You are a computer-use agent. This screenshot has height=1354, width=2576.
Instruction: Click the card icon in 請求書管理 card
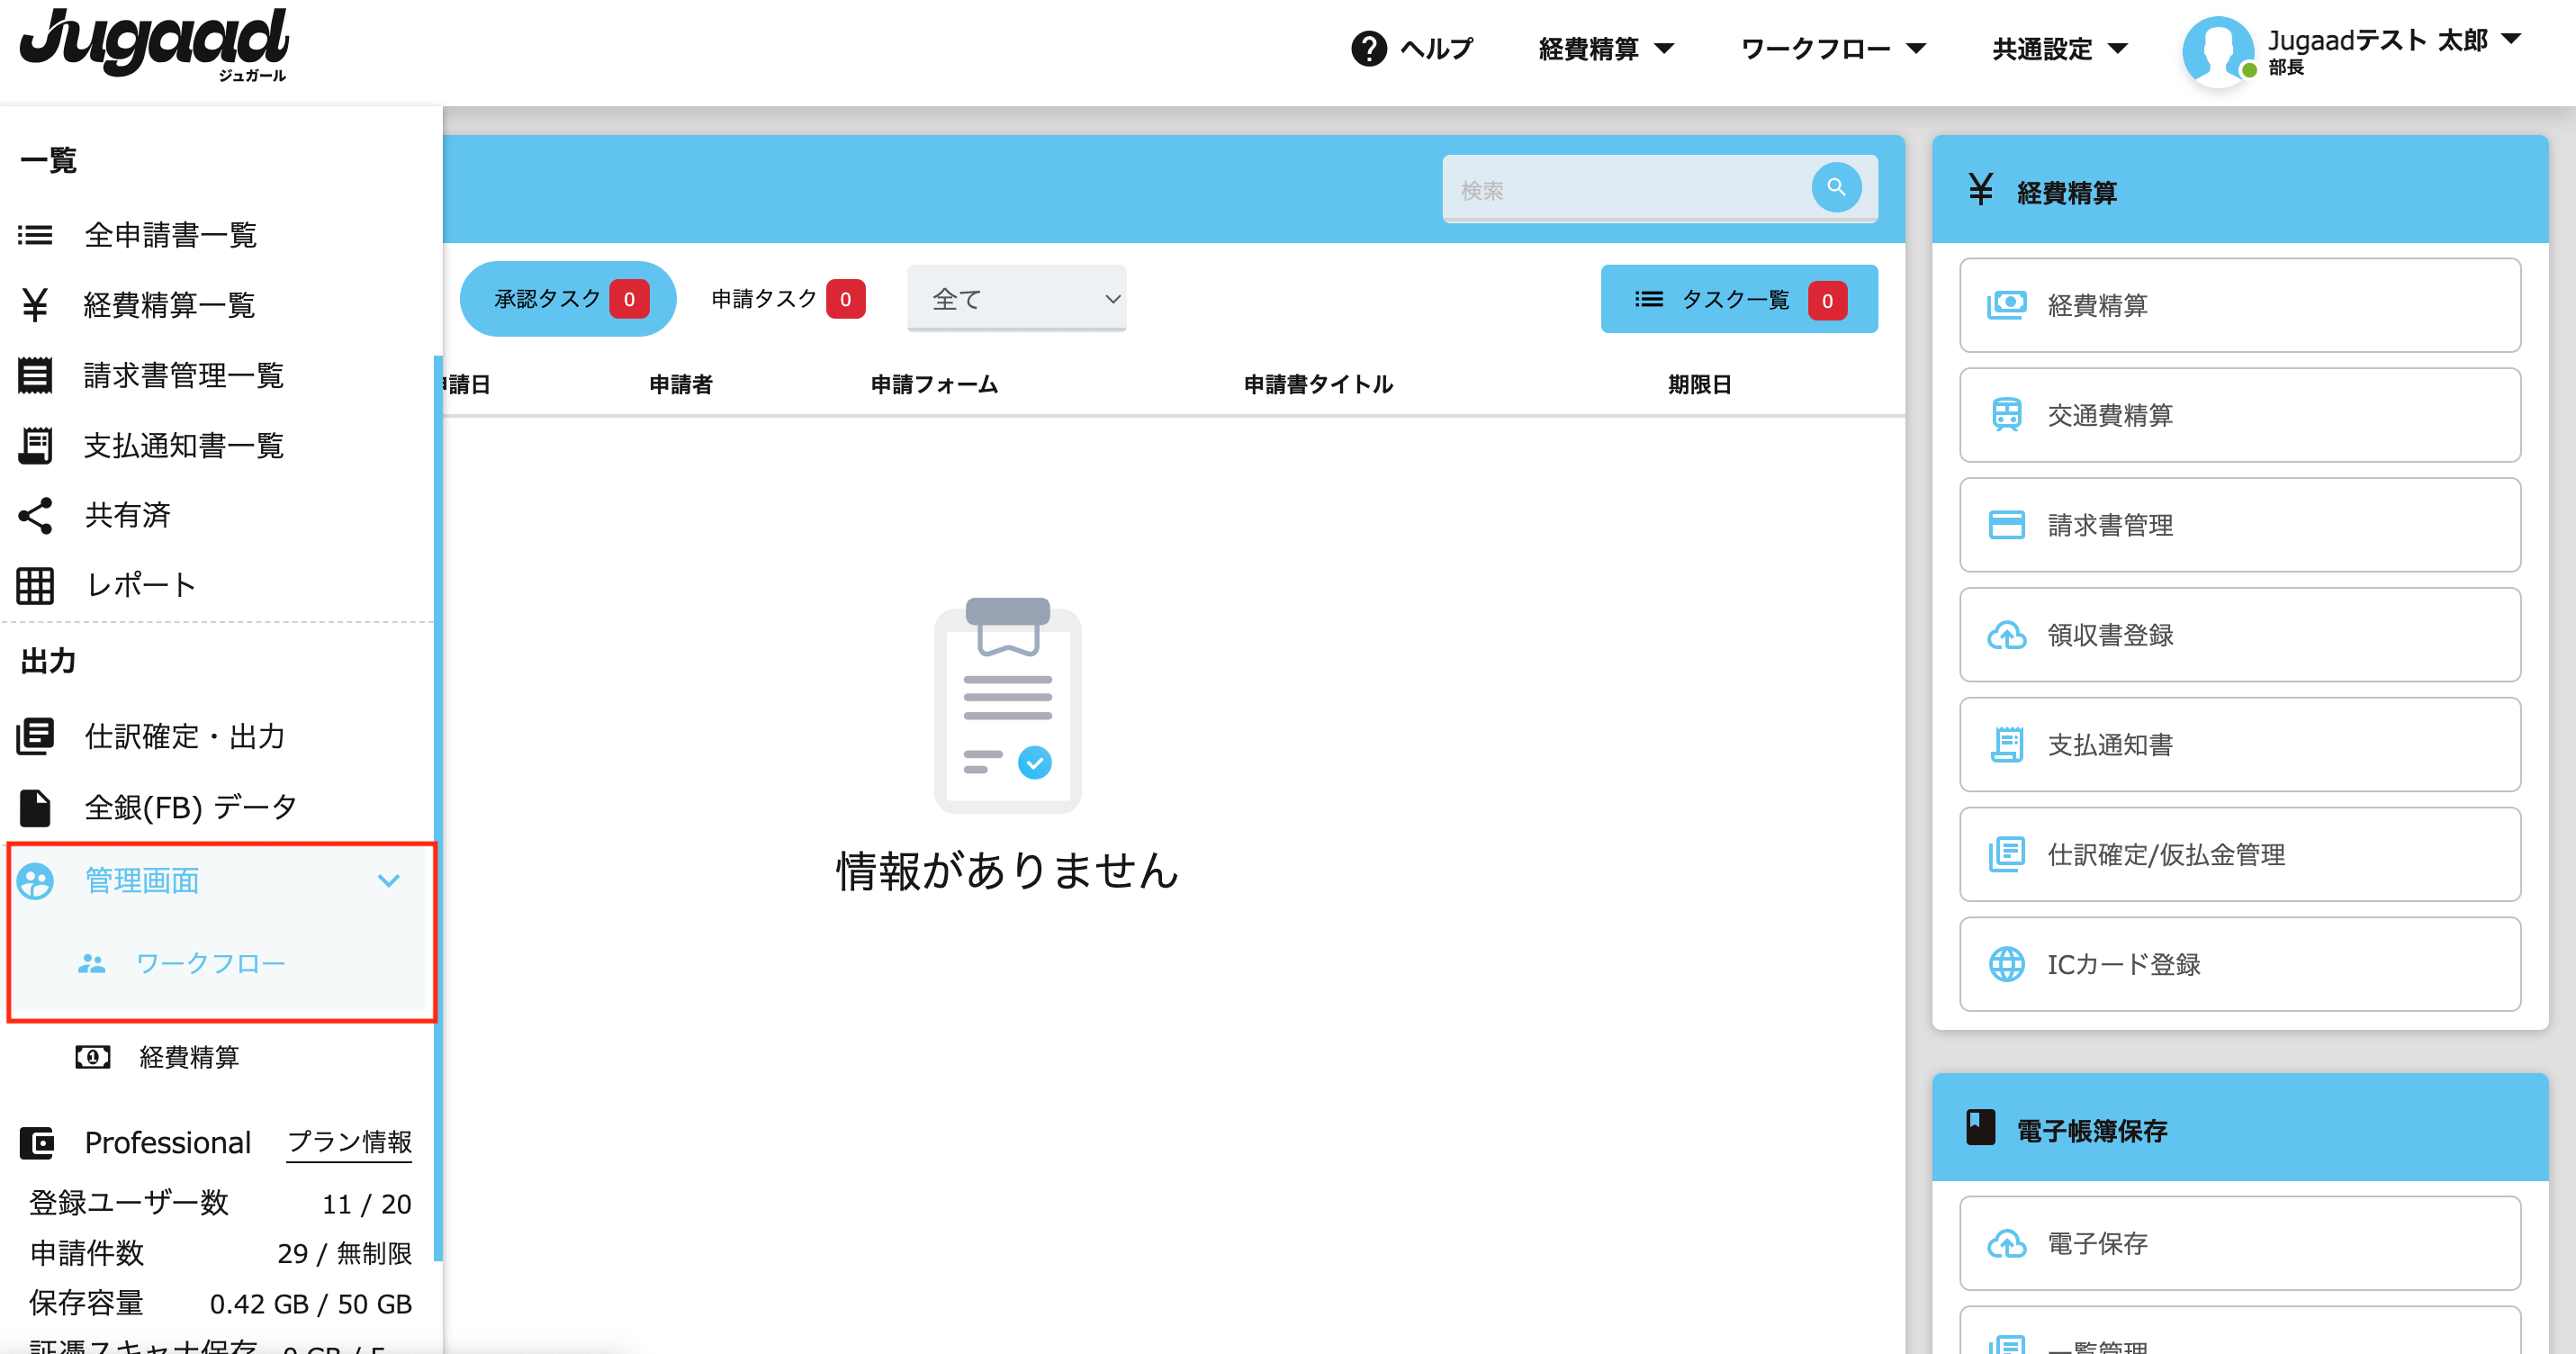coord(2006,524)
